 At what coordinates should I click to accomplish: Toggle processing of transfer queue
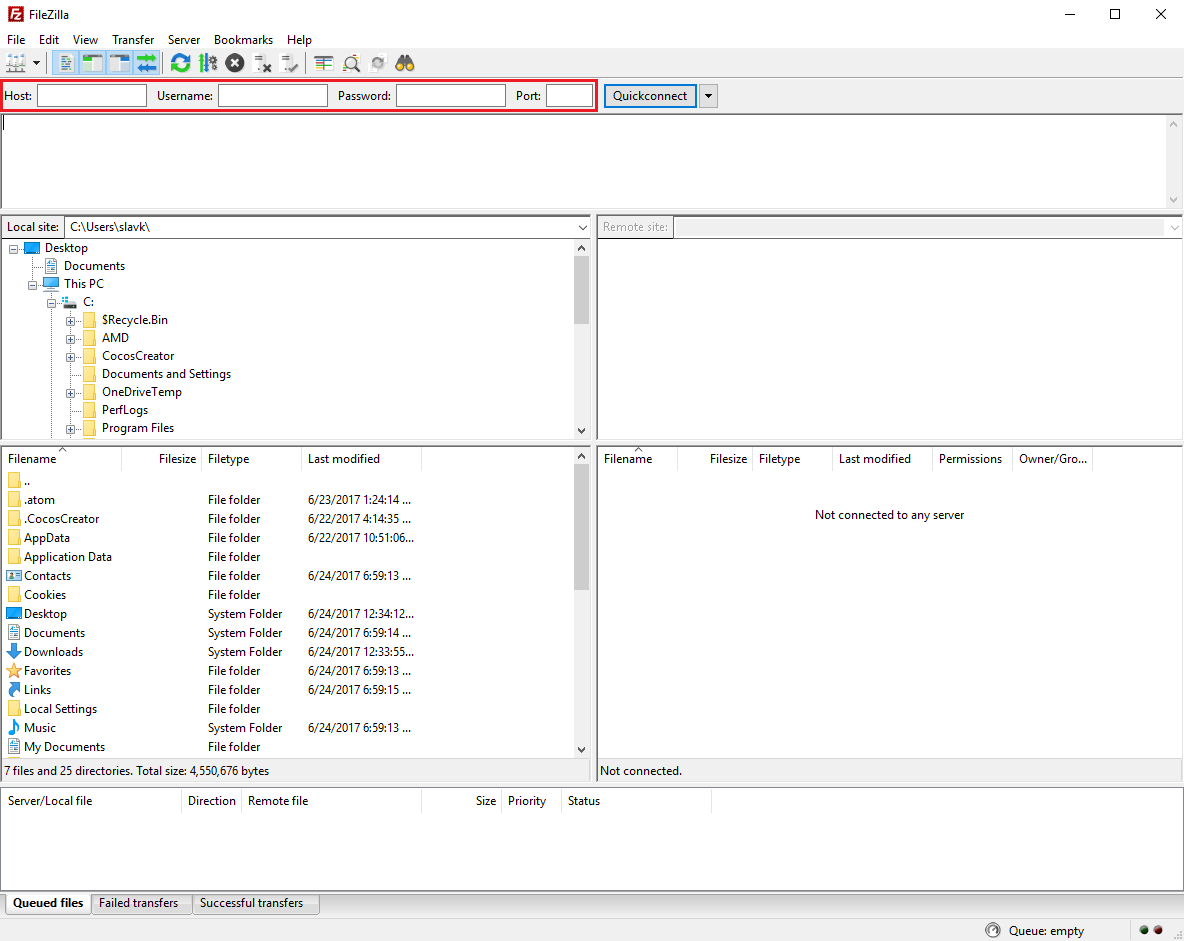click(x=208, y=63)
